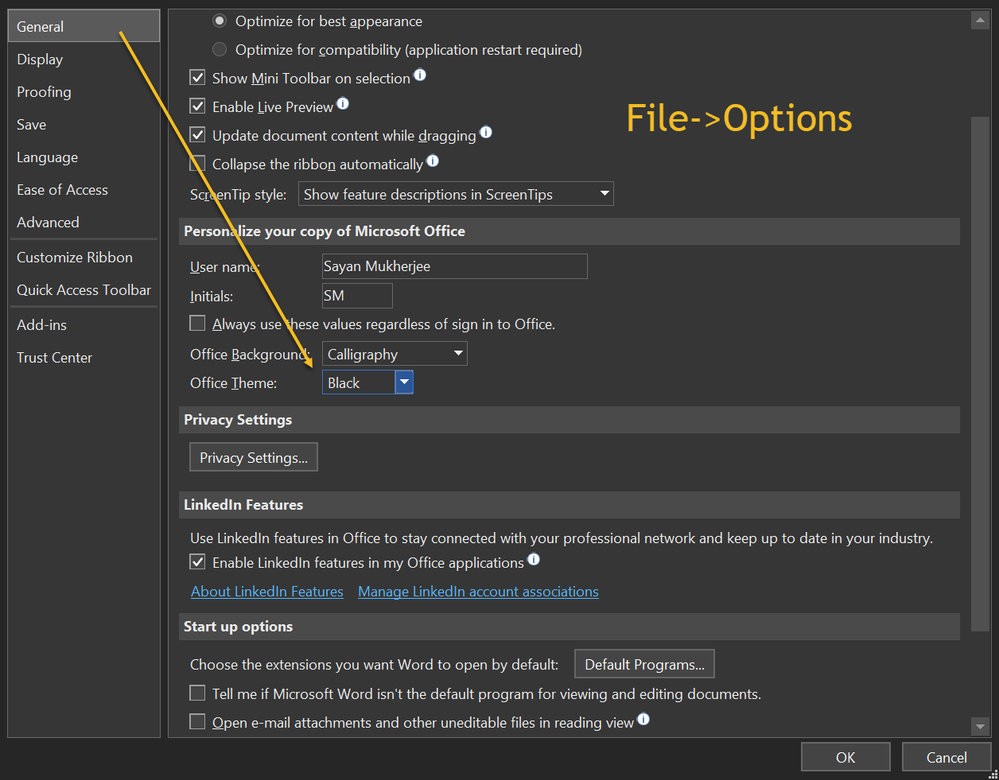Click scrollbar up arrow at top
999x780 pixels.
[980, 20]
